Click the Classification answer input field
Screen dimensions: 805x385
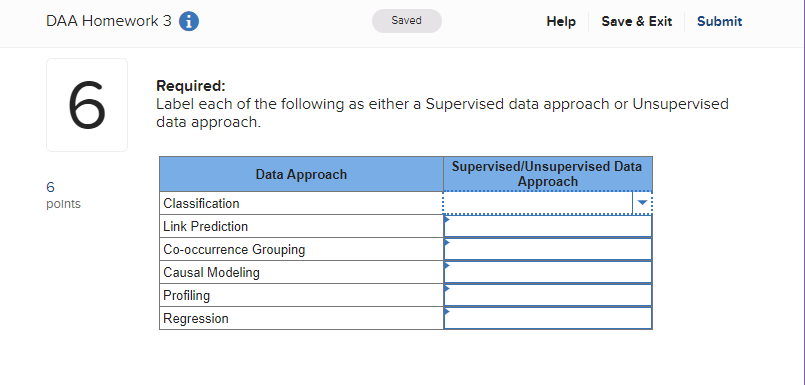(x=538, y=203)
